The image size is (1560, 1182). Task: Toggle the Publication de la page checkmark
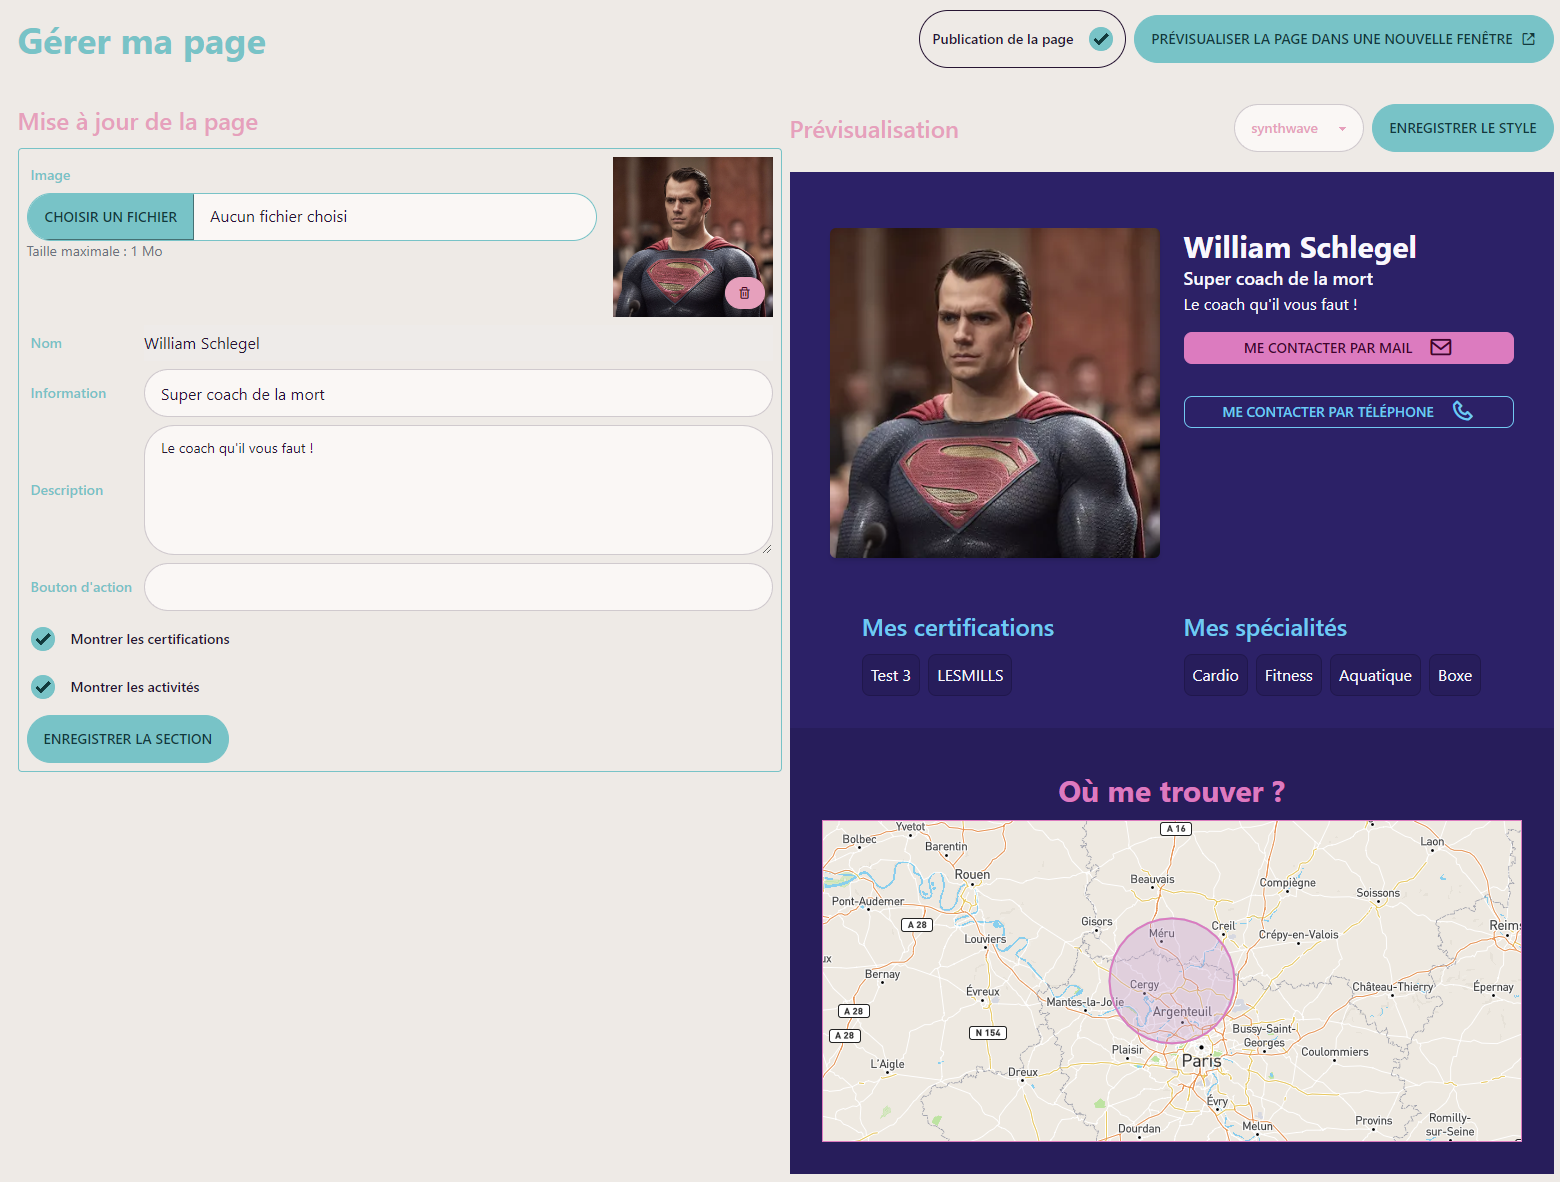coord(1101,39)
